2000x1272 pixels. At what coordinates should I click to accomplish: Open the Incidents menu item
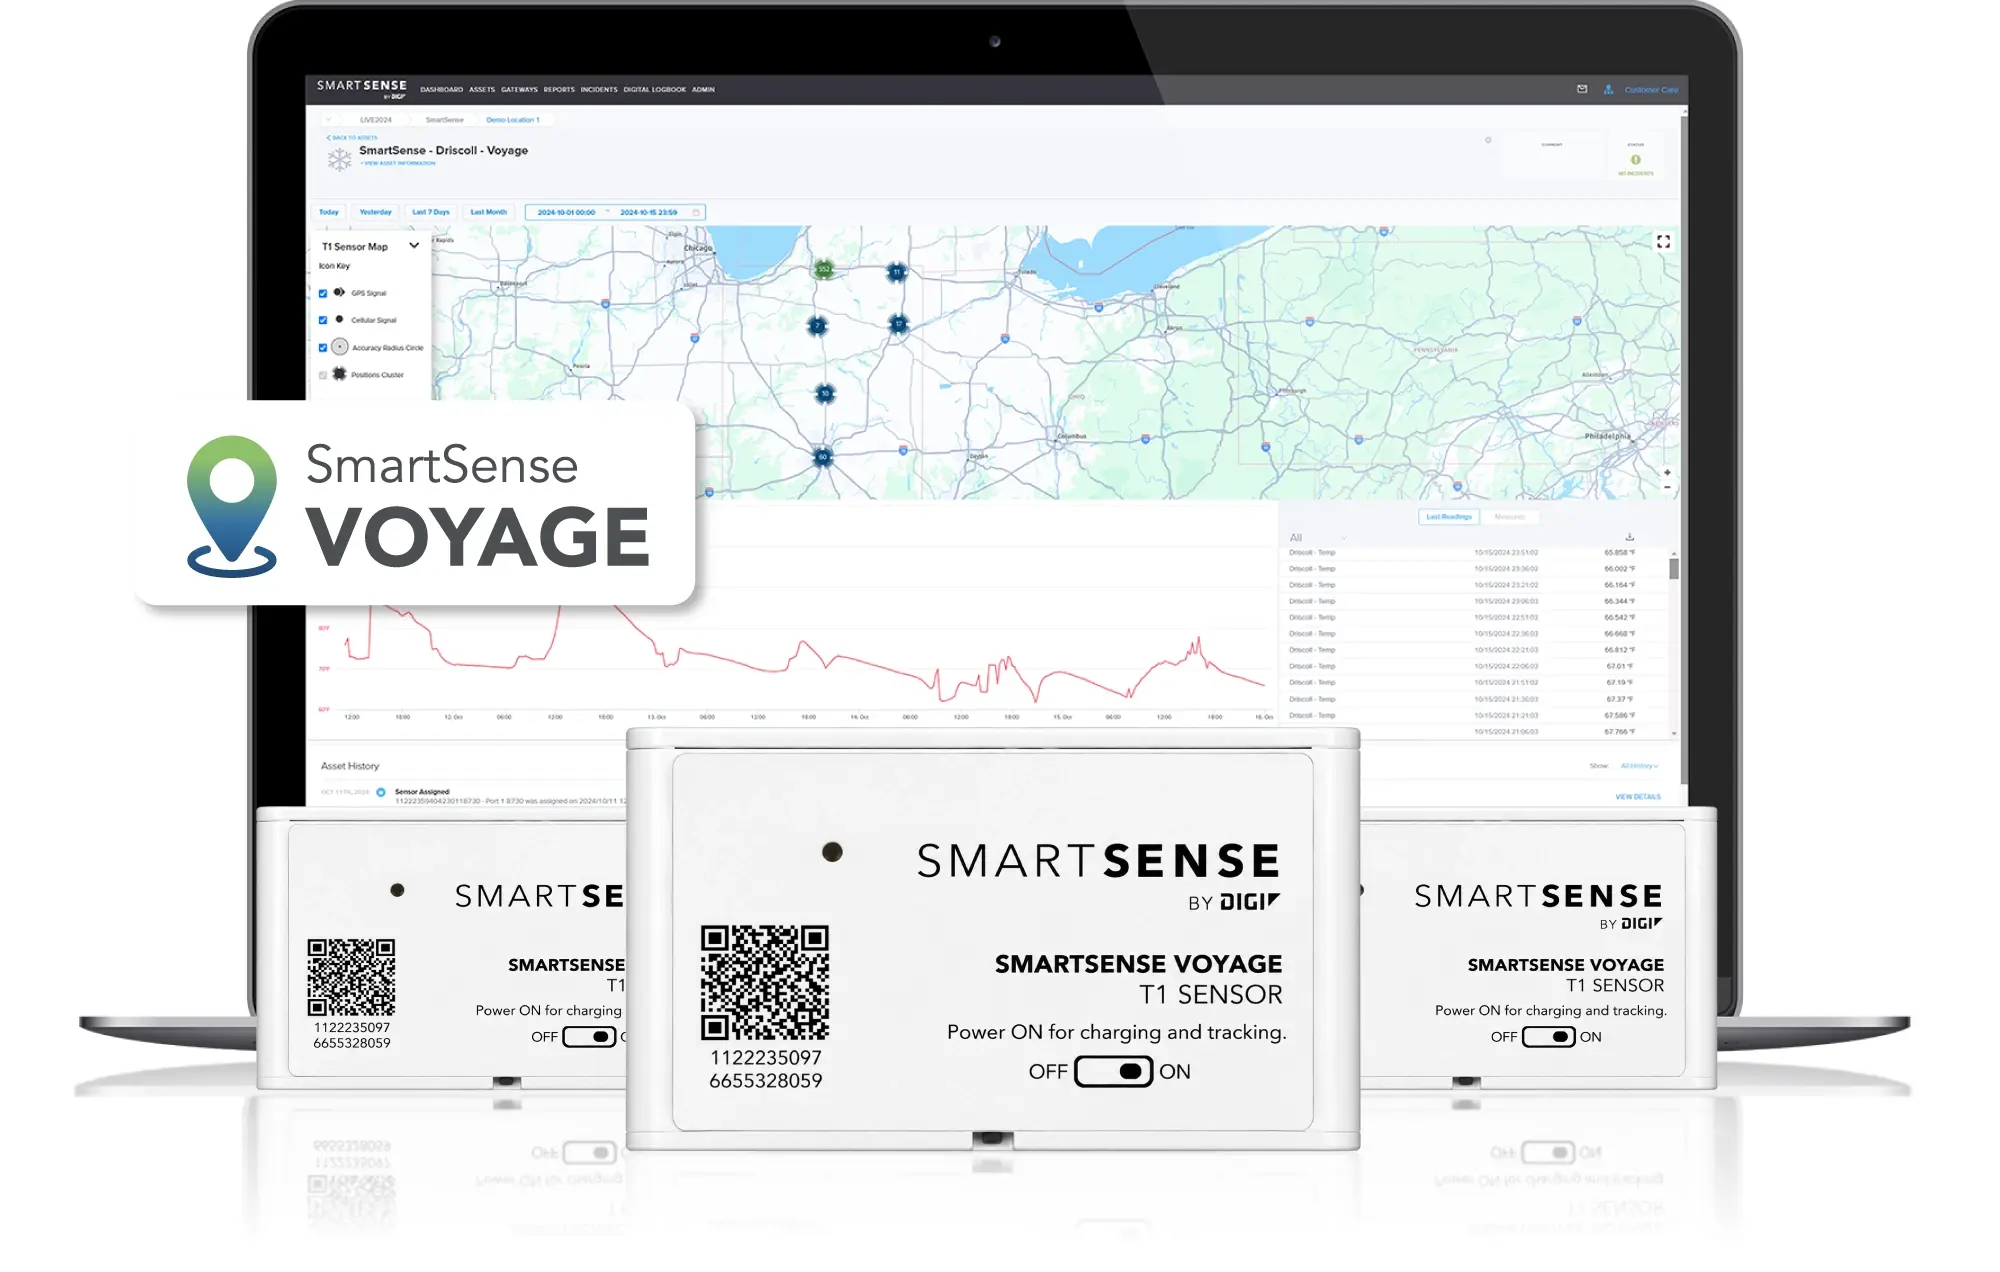click(599, 89)
